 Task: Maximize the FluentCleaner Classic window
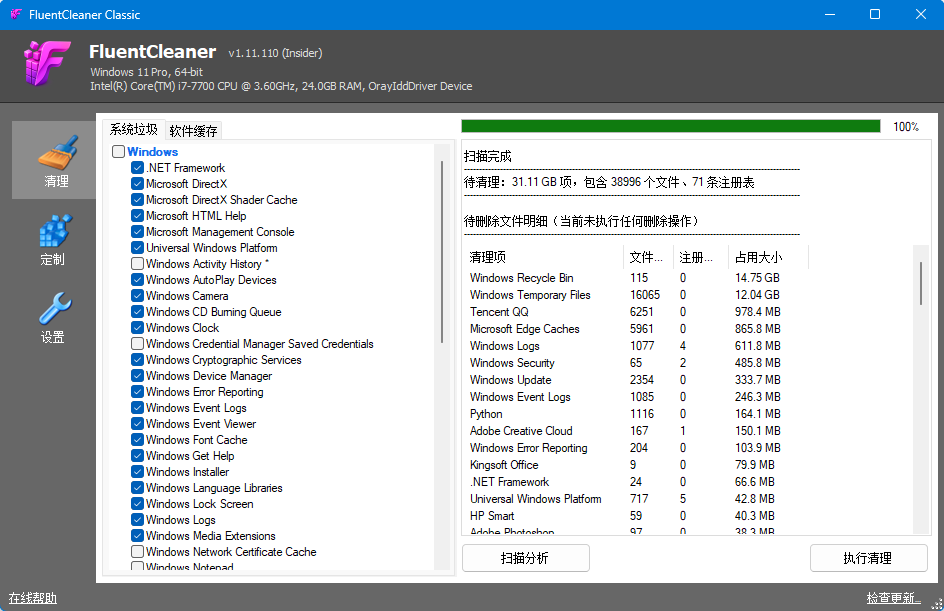pyautogui.click(x=875, y=14)
